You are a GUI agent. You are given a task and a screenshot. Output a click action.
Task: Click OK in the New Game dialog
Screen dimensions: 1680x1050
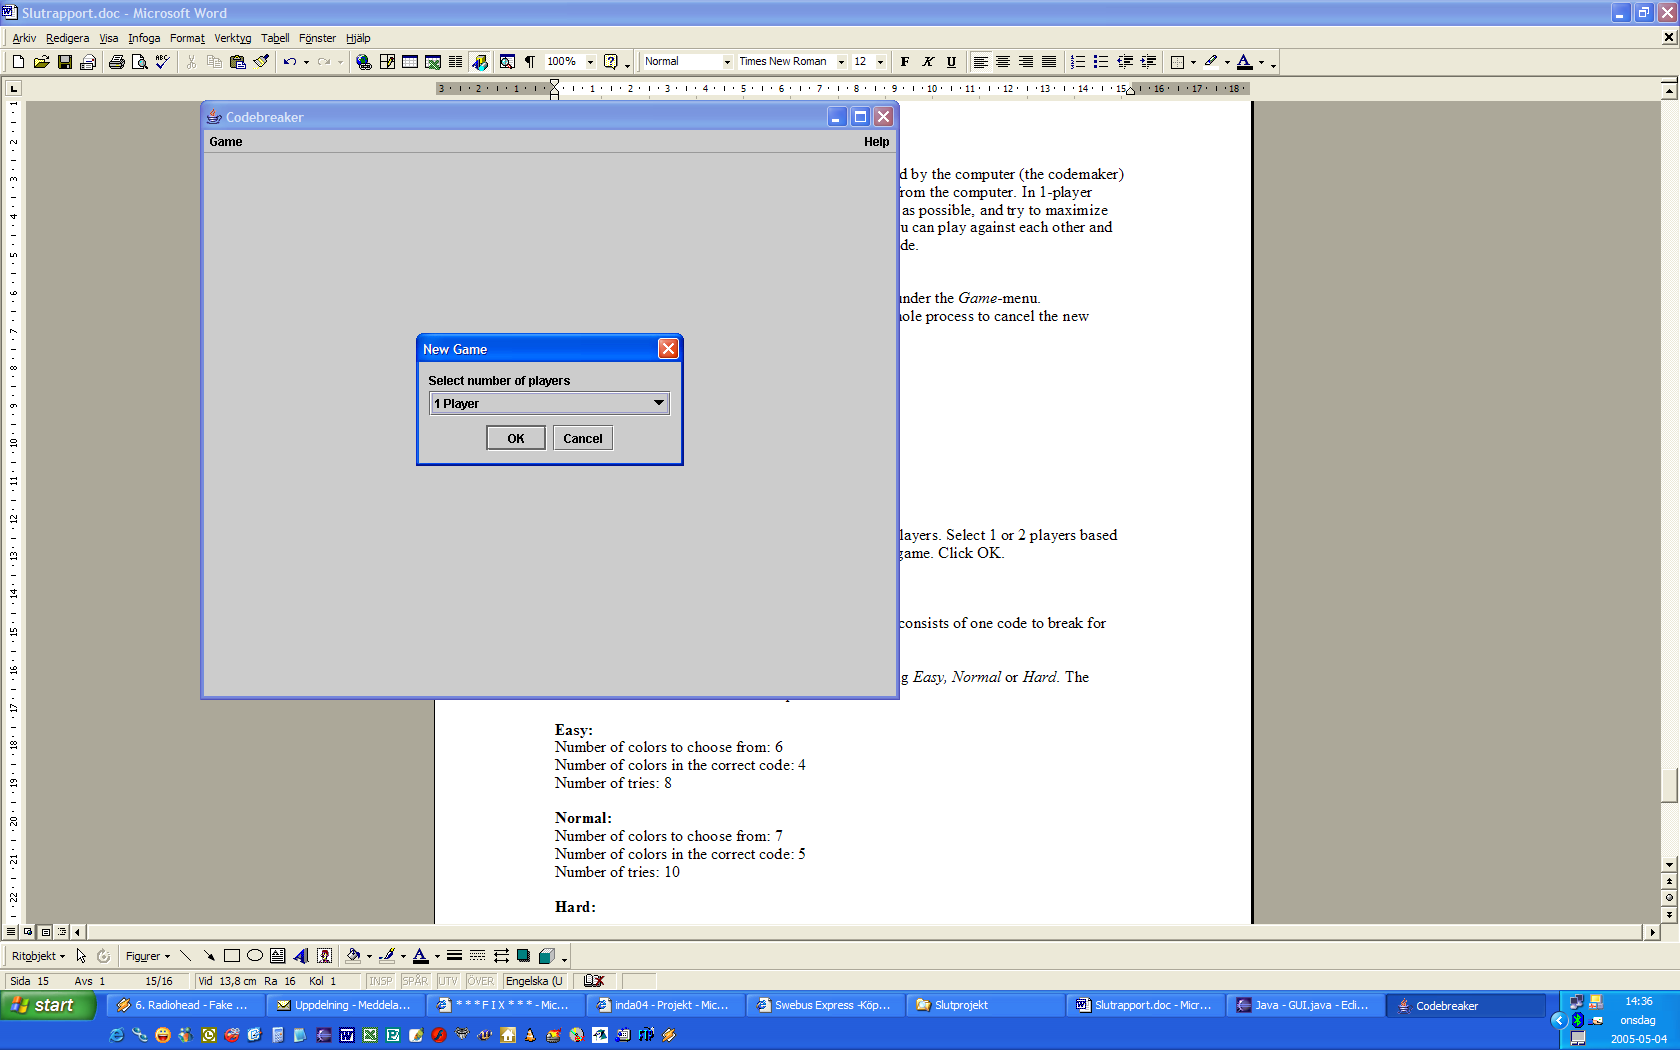point(515,438)
